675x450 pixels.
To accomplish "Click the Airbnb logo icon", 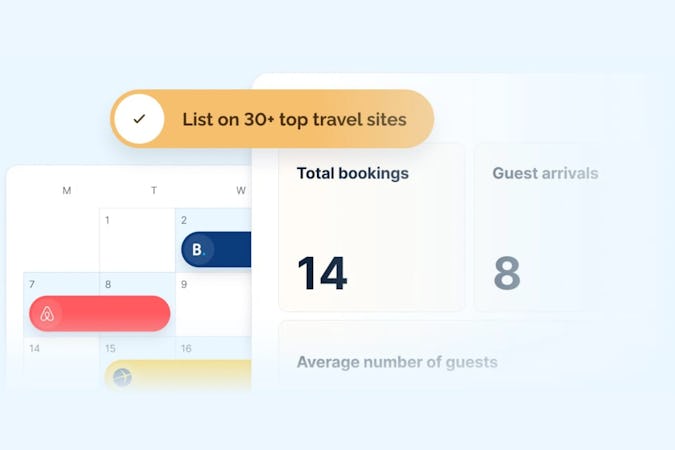I will pyautogui.click(x=46, y=314).
